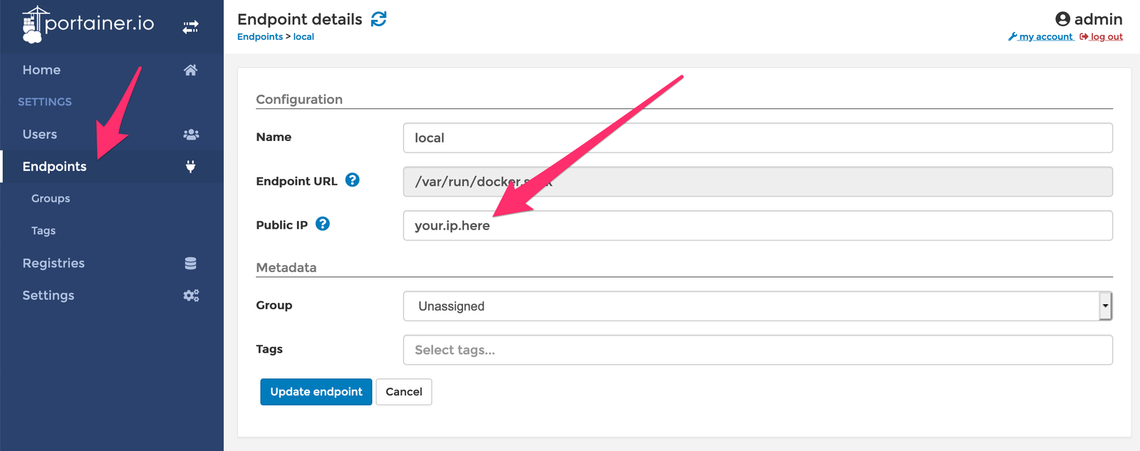The height and width of the screenshot is (451, 1140).
Task: Toggle sidebar with the arrows icon
Action: [x=190, y=27]
